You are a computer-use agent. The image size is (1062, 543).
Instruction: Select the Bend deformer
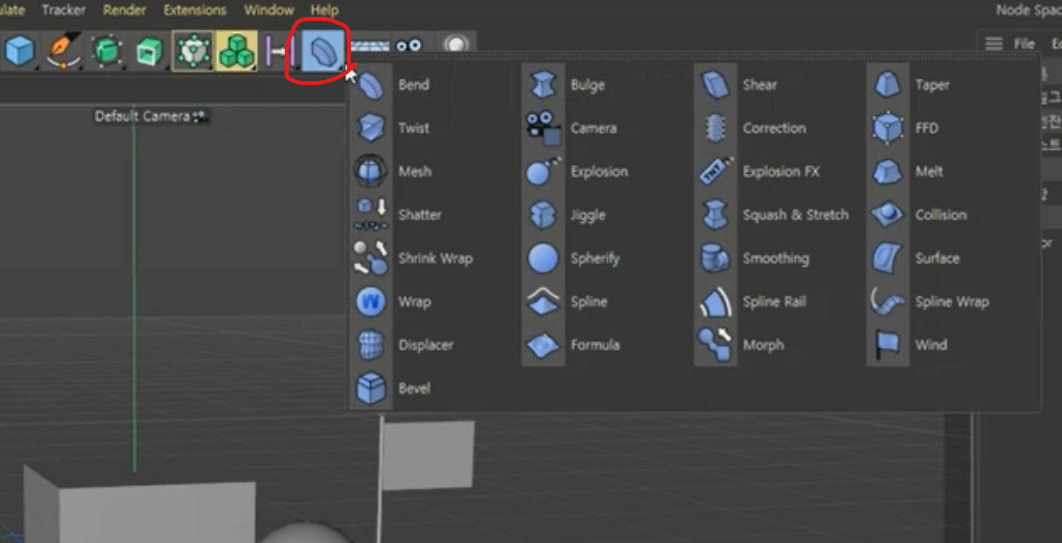point(393,85)
